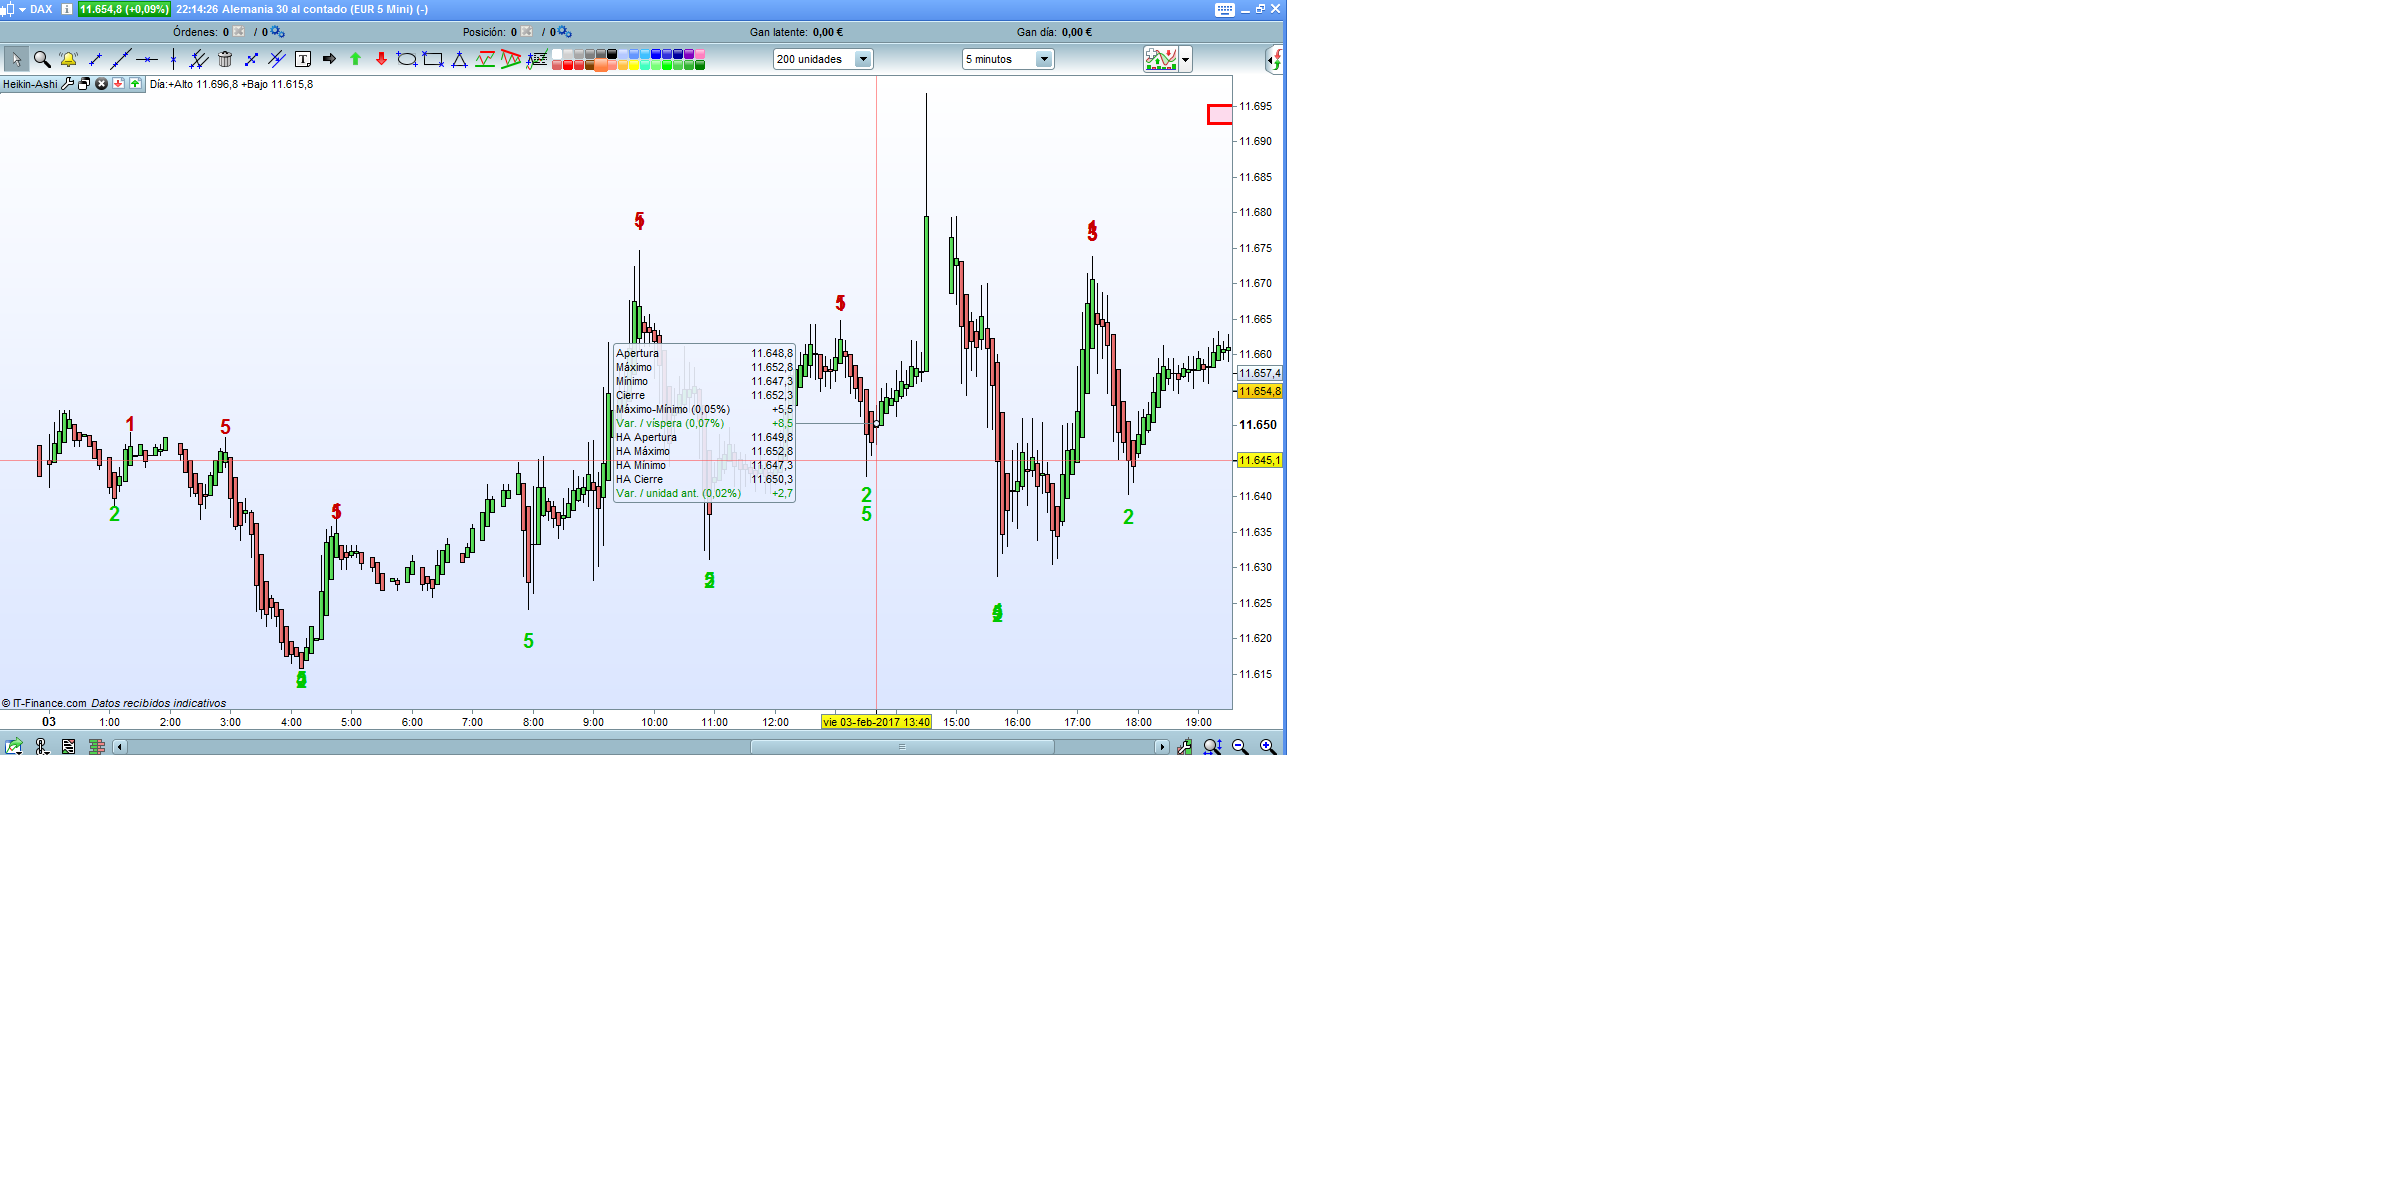Click the horizontal scrollbar right arrow
This screenshot has height=1180, width=2384.
coord(1161,747)
